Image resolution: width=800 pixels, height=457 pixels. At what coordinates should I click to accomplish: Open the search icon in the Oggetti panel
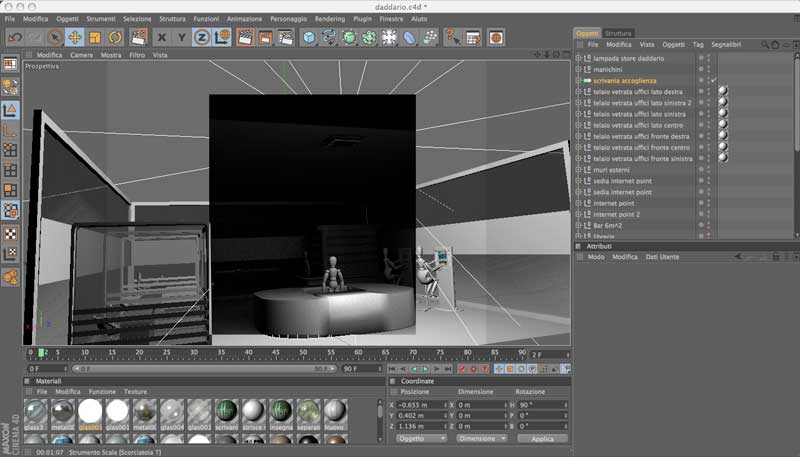click(765, 45)
